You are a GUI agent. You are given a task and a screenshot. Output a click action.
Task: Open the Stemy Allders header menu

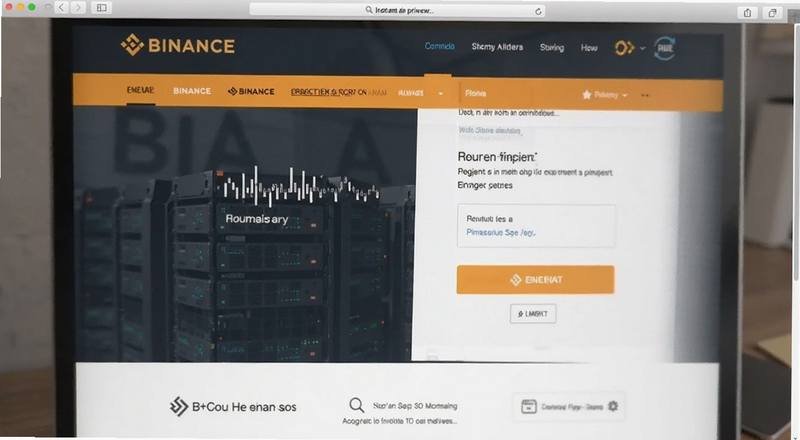tap(497, 47)
